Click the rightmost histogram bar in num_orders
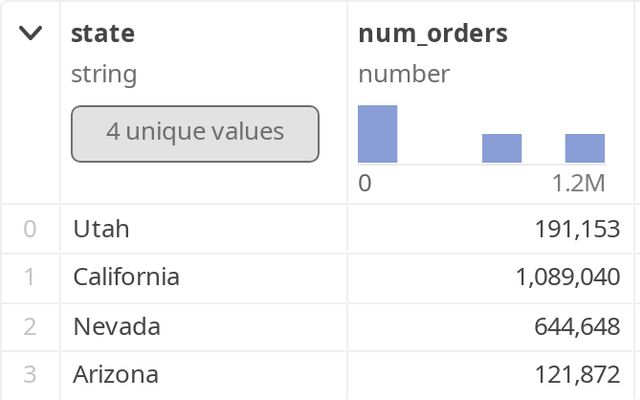The image size is (640, 400). pyautogui.click(x=585, y=148)
